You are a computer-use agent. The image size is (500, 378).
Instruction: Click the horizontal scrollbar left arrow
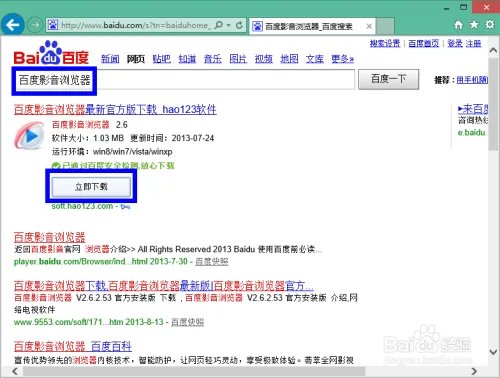pos(15,371)
